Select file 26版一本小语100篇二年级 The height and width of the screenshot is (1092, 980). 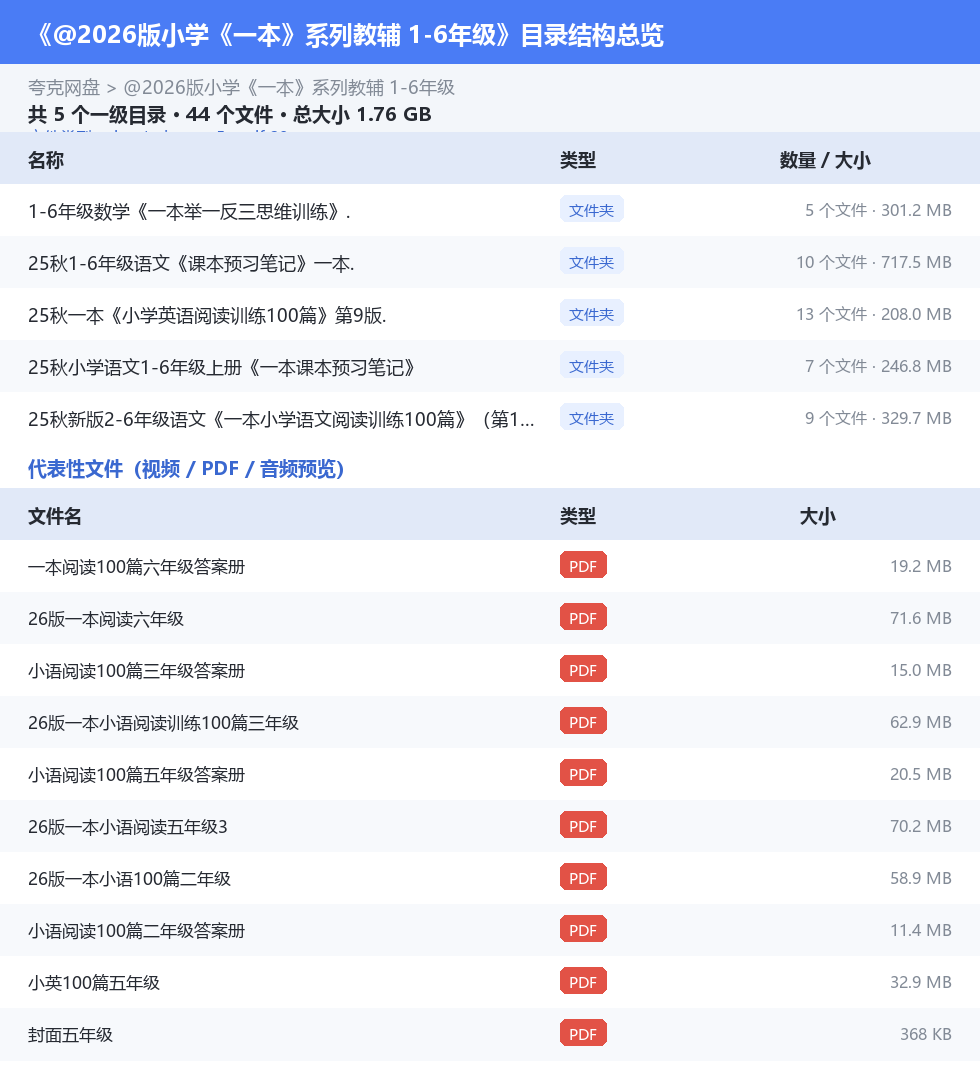pyautogui.click(x=129, y=879)
